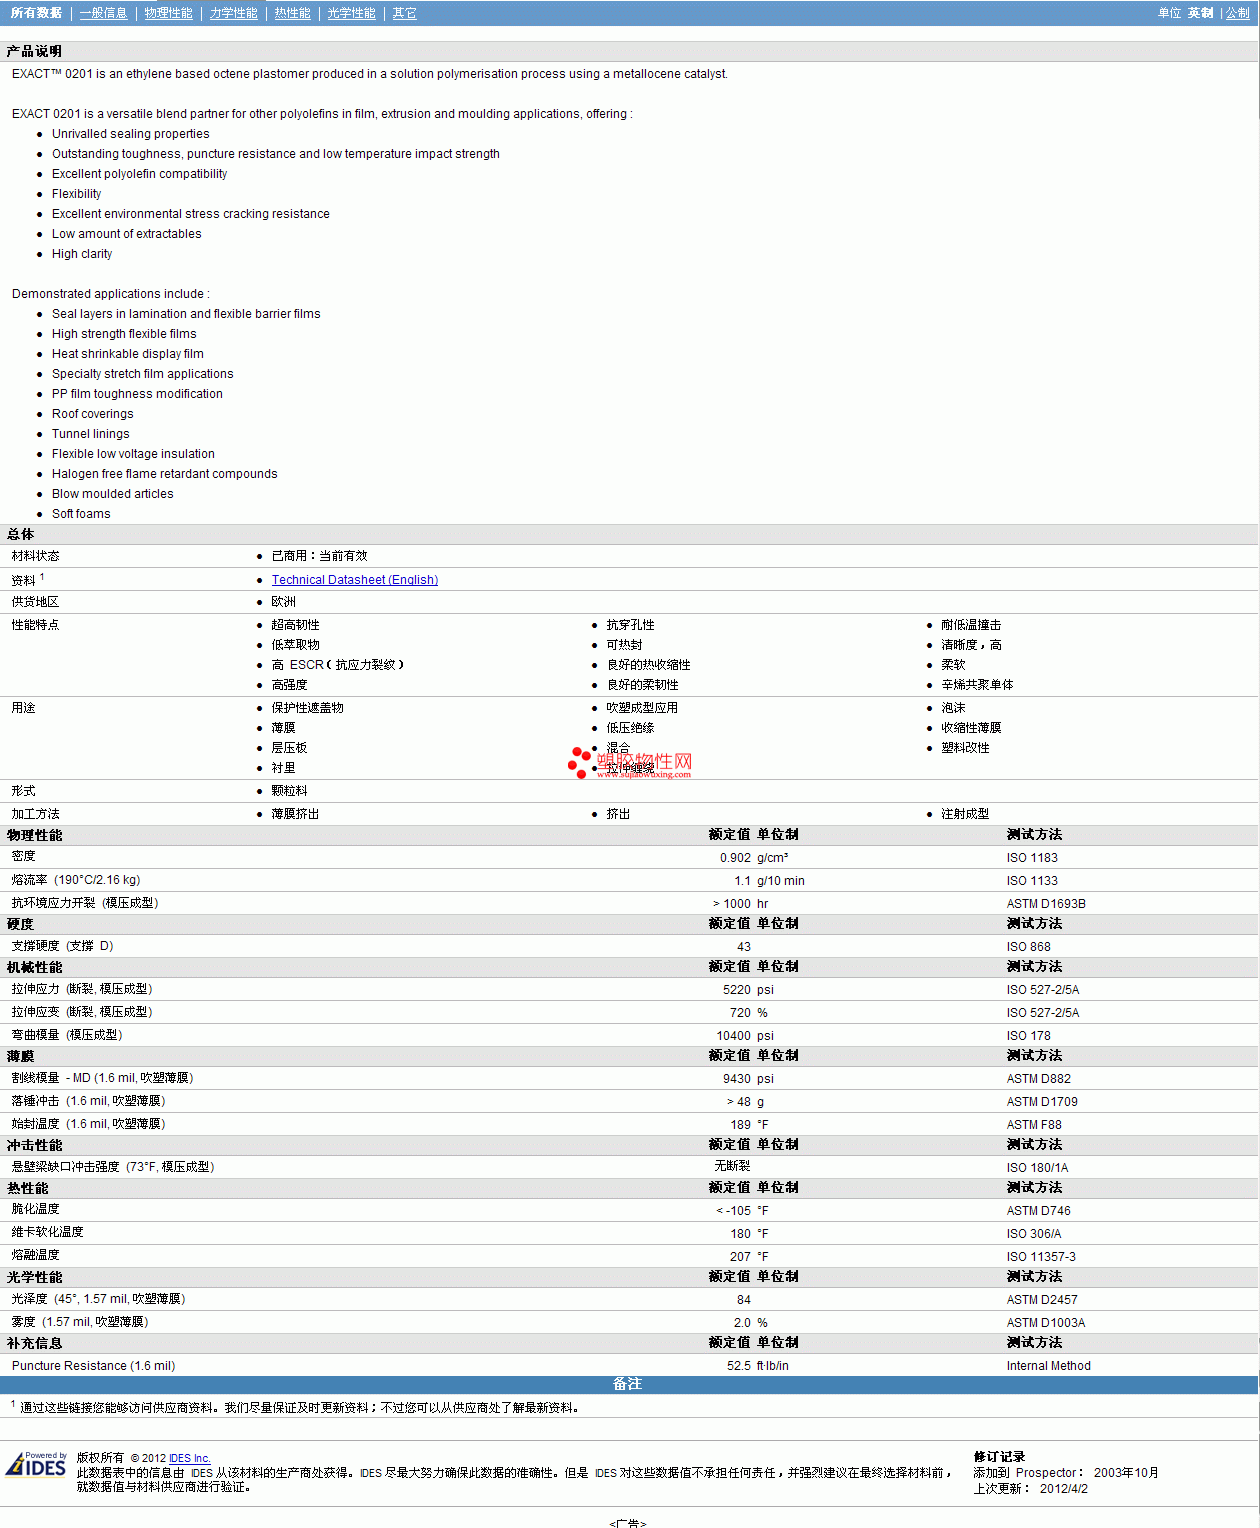Select the 所有数据 tab
The height and width of the screenshot is (1528, 1260).
click(x=36, y=13)
